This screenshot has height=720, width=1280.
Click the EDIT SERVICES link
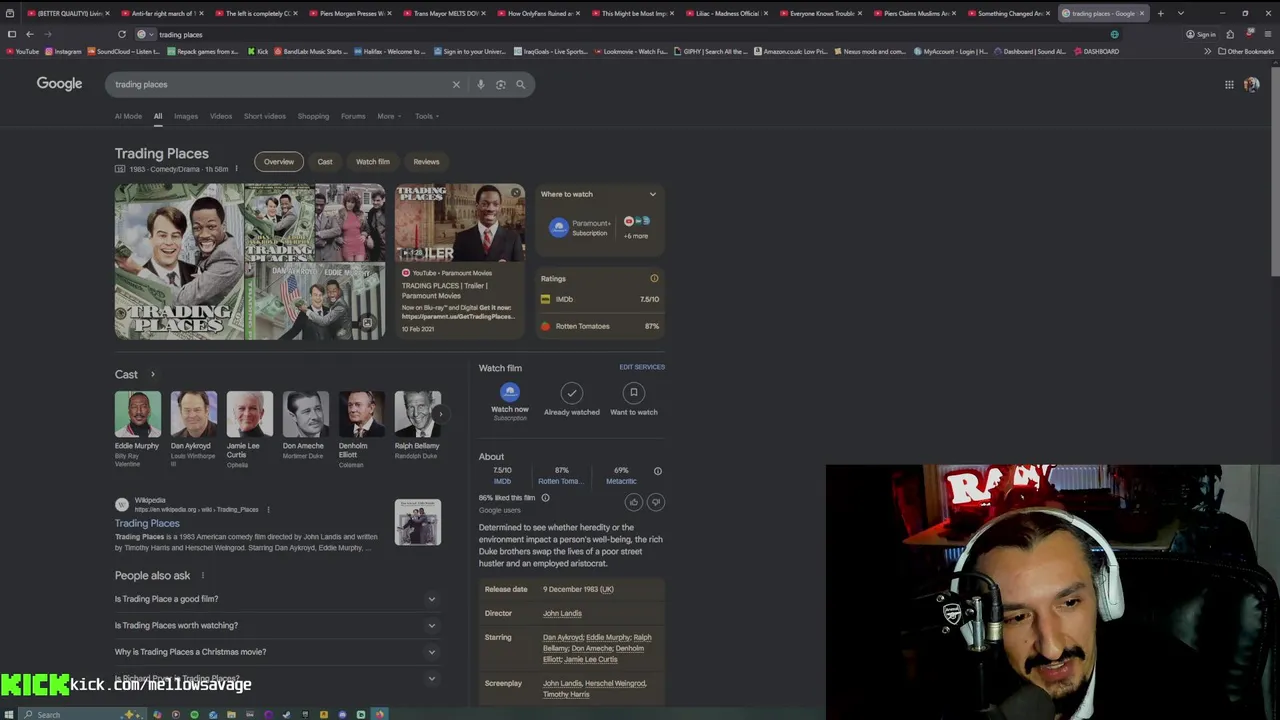(x=642, y=367)
